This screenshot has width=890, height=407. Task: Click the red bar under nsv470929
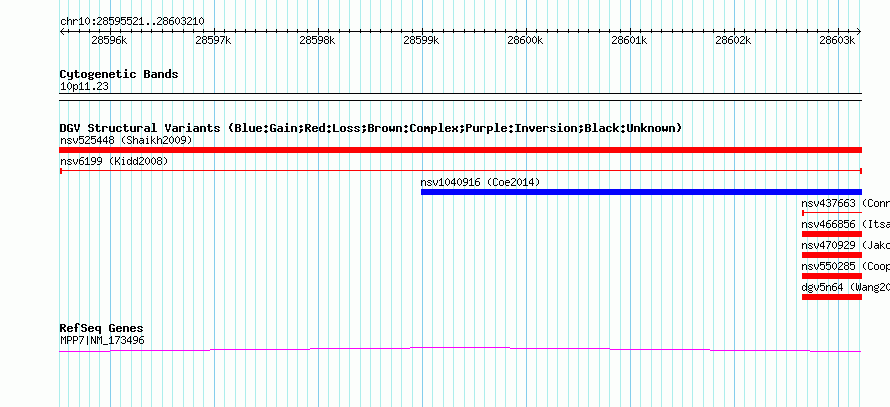832,255
